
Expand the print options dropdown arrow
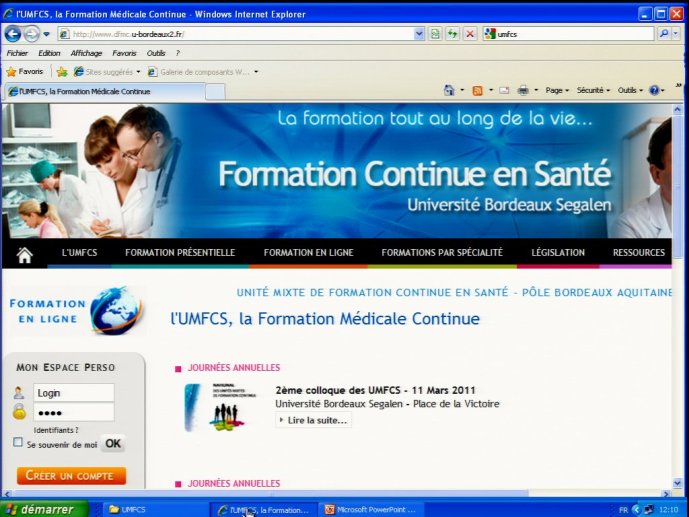click(536, 90)
